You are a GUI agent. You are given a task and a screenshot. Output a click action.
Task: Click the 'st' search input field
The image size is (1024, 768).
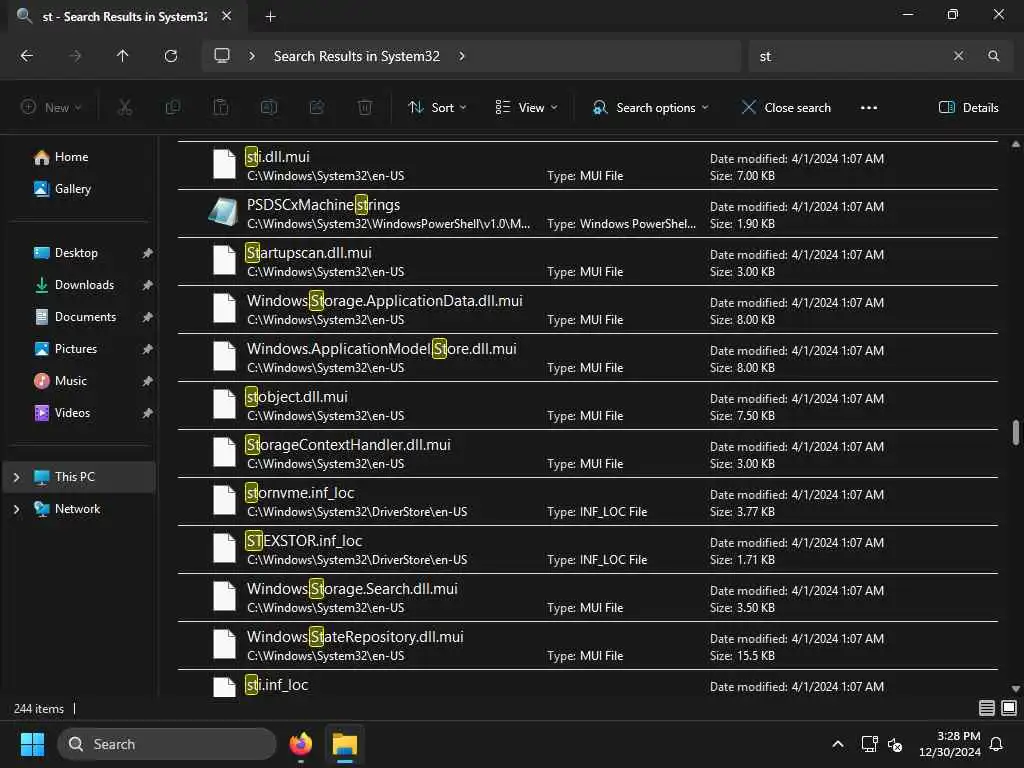849,56
